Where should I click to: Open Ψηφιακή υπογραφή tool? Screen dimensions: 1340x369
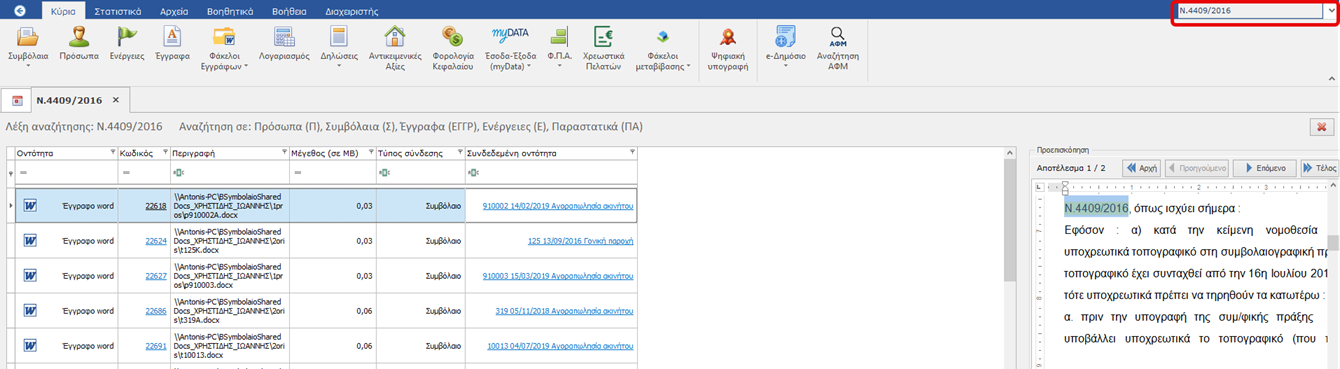pos(728,50)
